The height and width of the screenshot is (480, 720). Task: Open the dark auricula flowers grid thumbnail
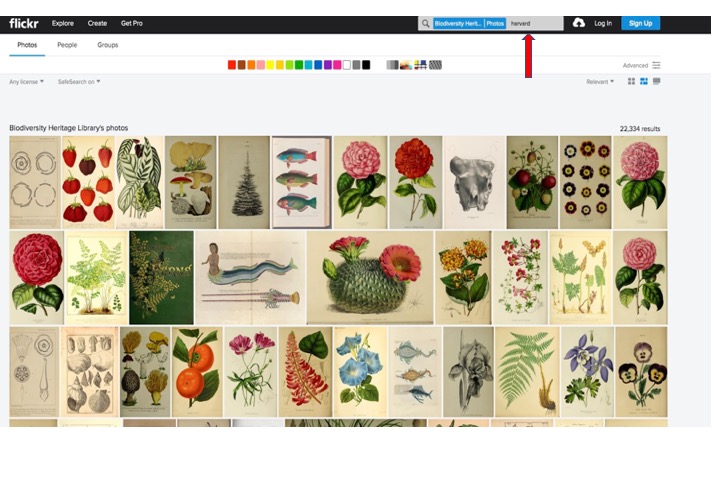pos(585,182)
